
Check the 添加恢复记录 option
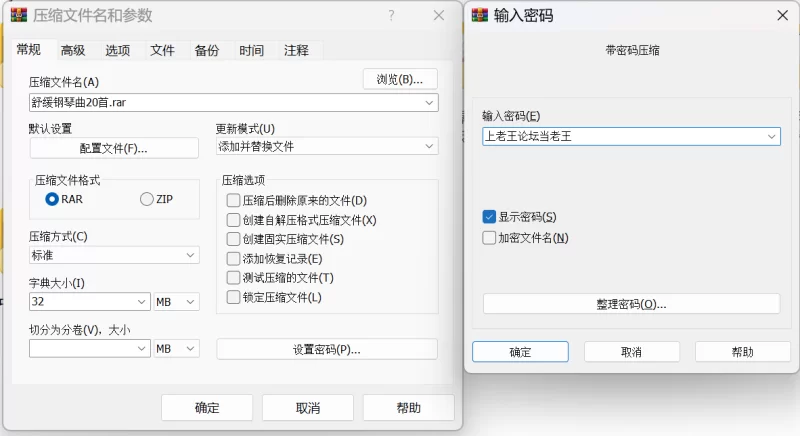point(234,259)
